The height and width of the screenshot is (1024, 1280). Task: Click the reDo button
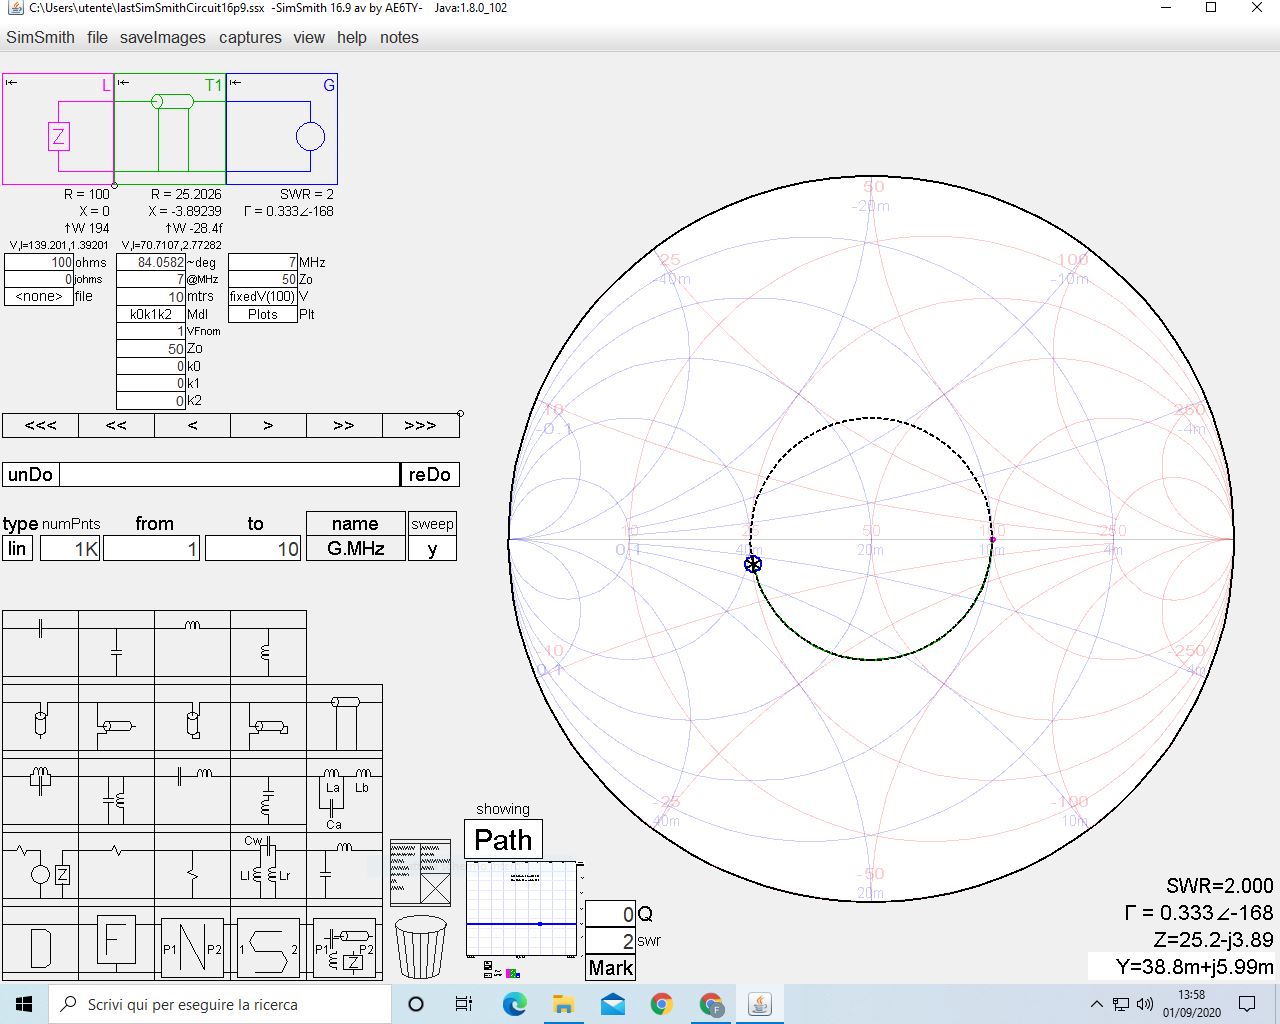click(429, 474)
